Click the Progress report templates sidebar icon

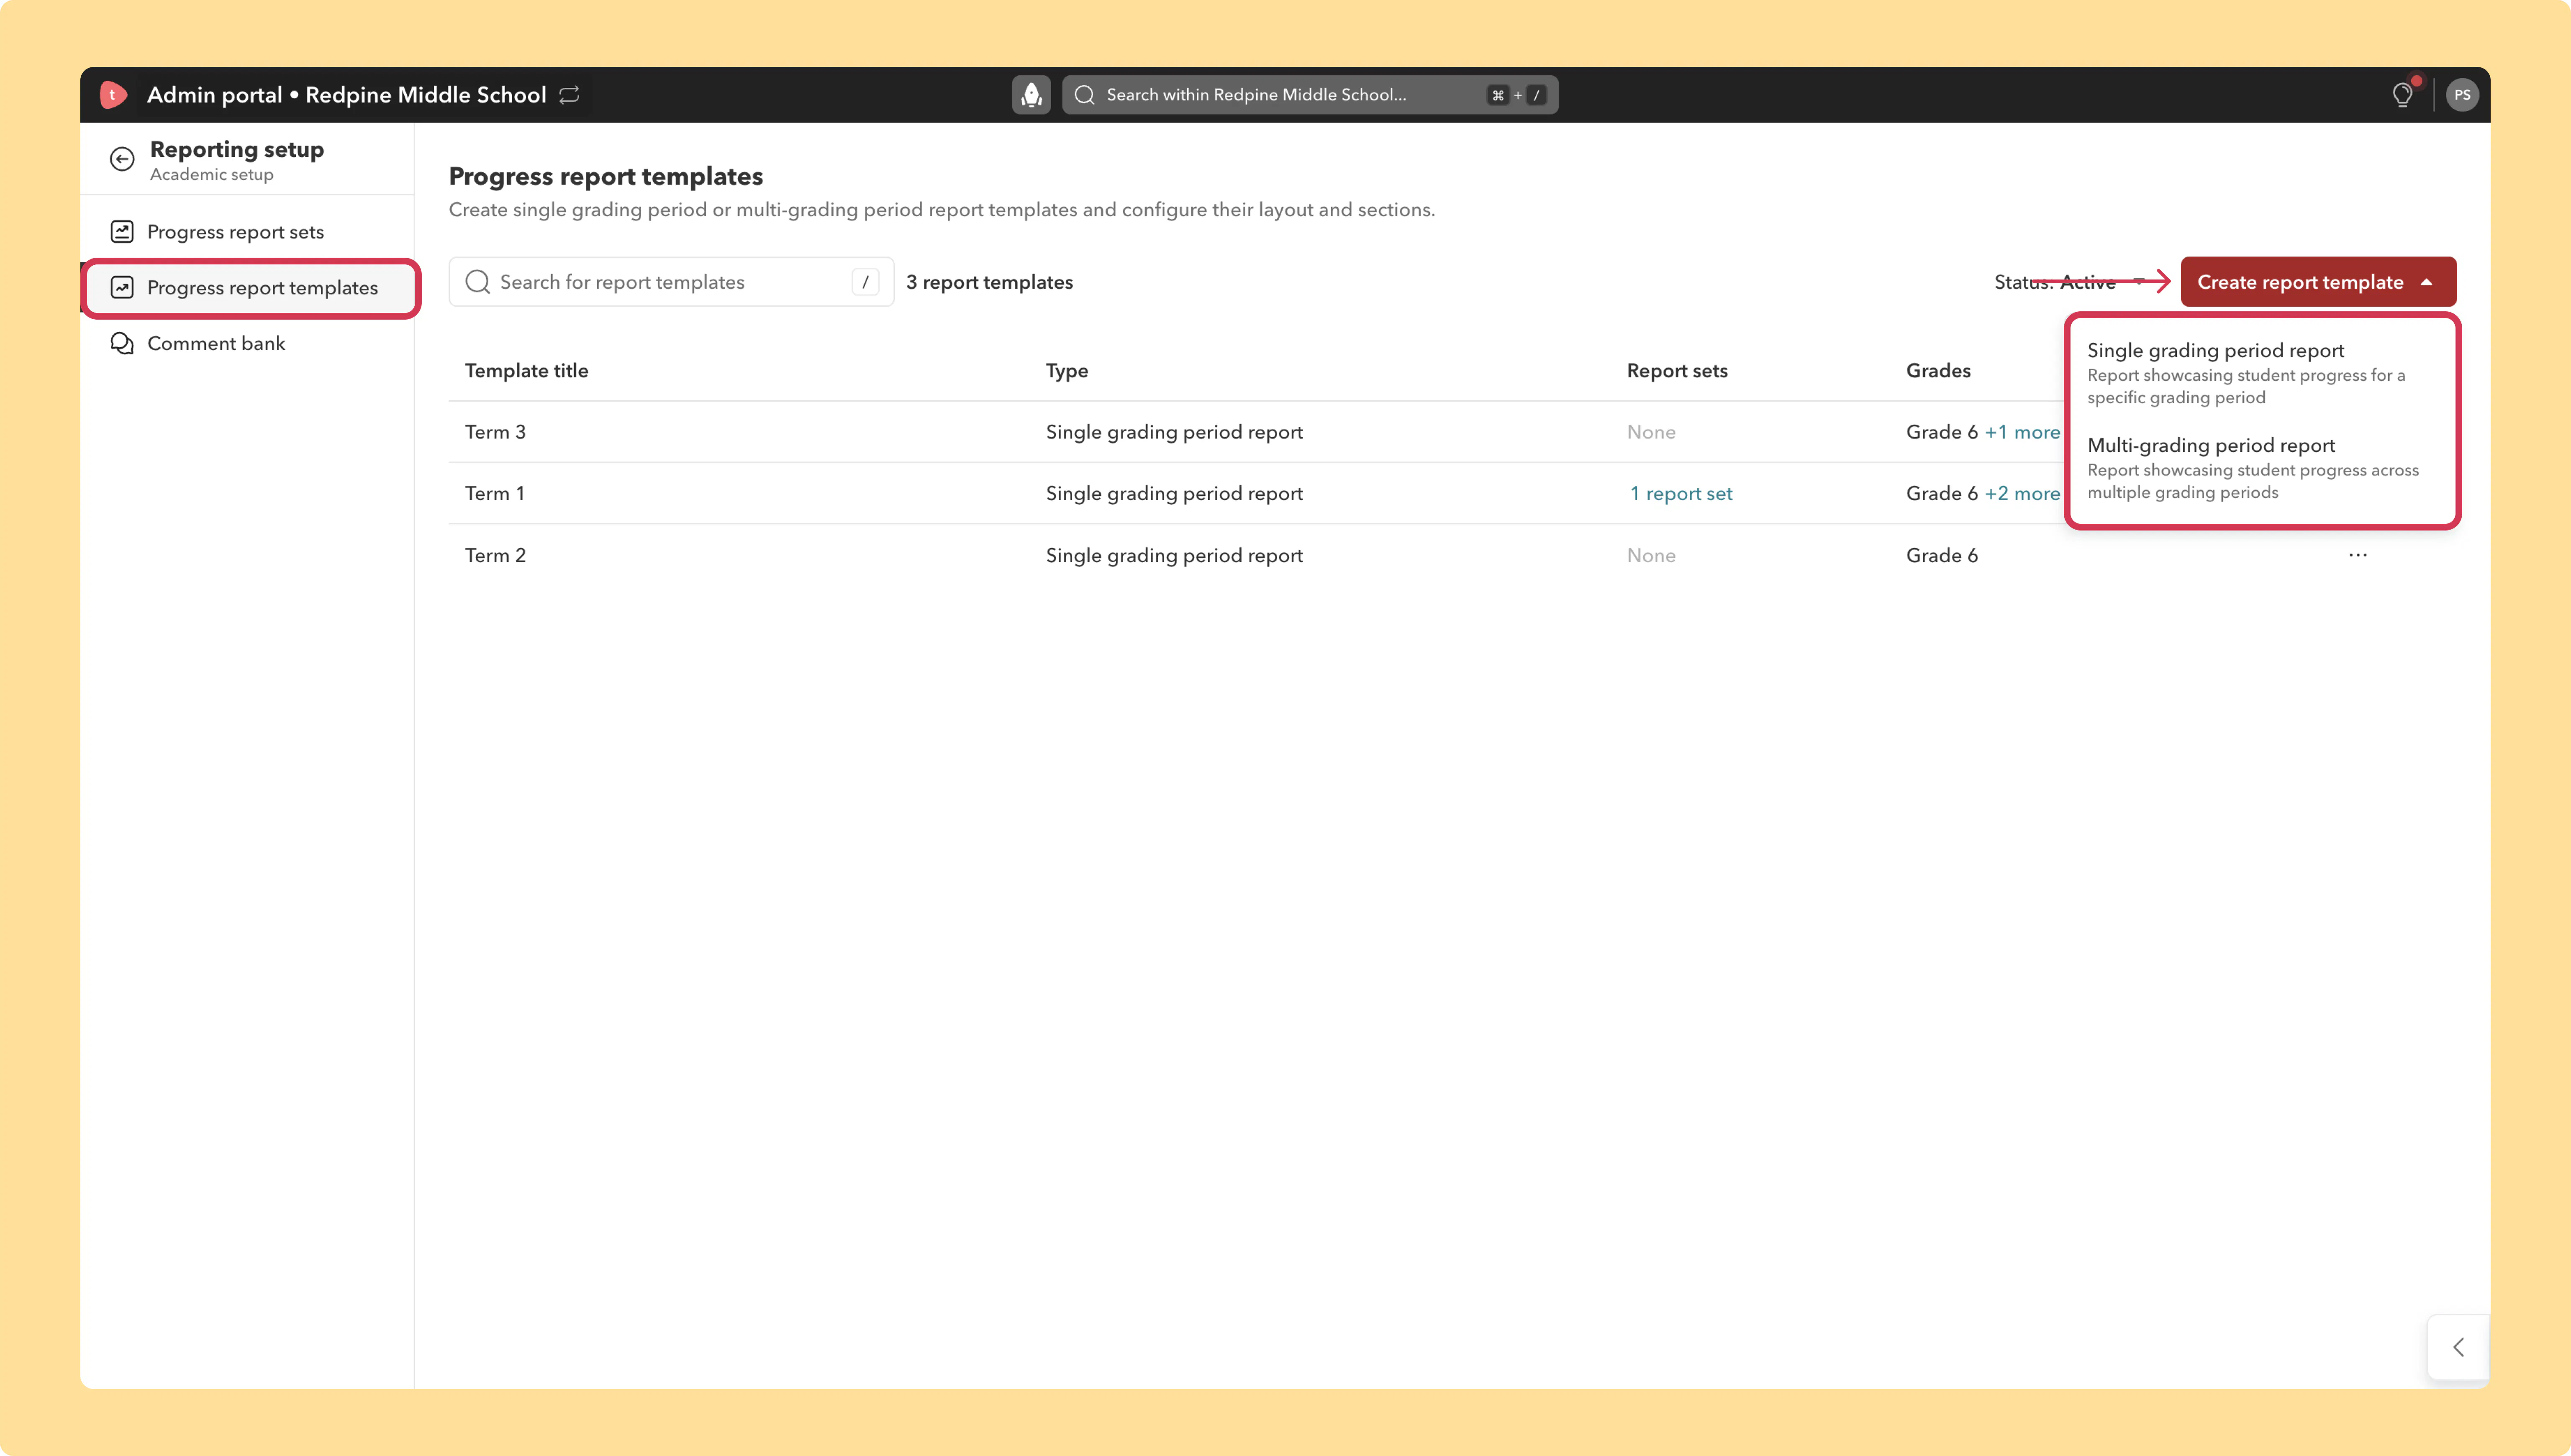[x=122, y=288]
